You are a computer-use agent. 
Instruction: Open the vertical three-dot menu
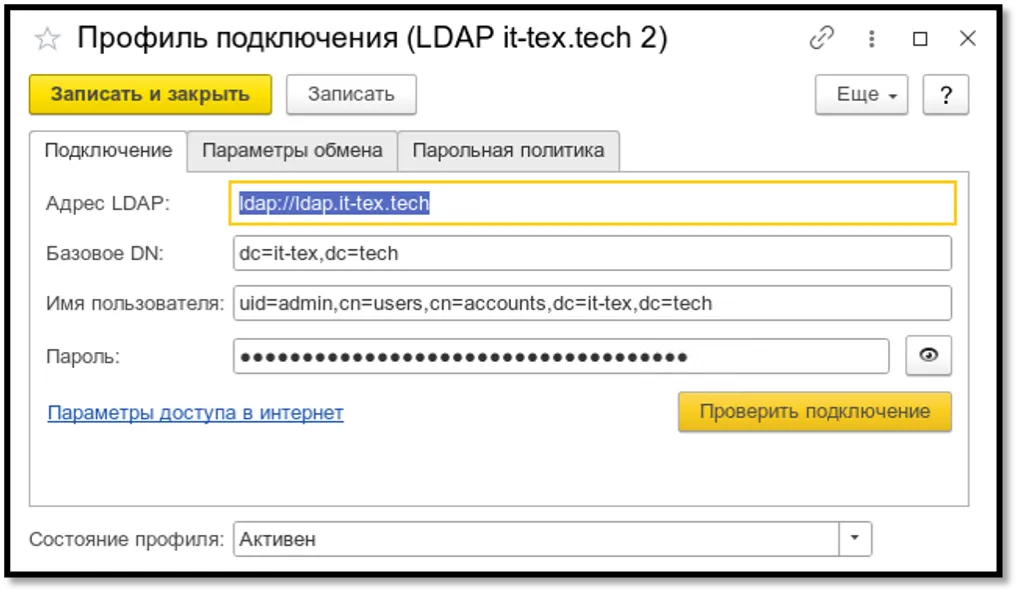point(871,38)
